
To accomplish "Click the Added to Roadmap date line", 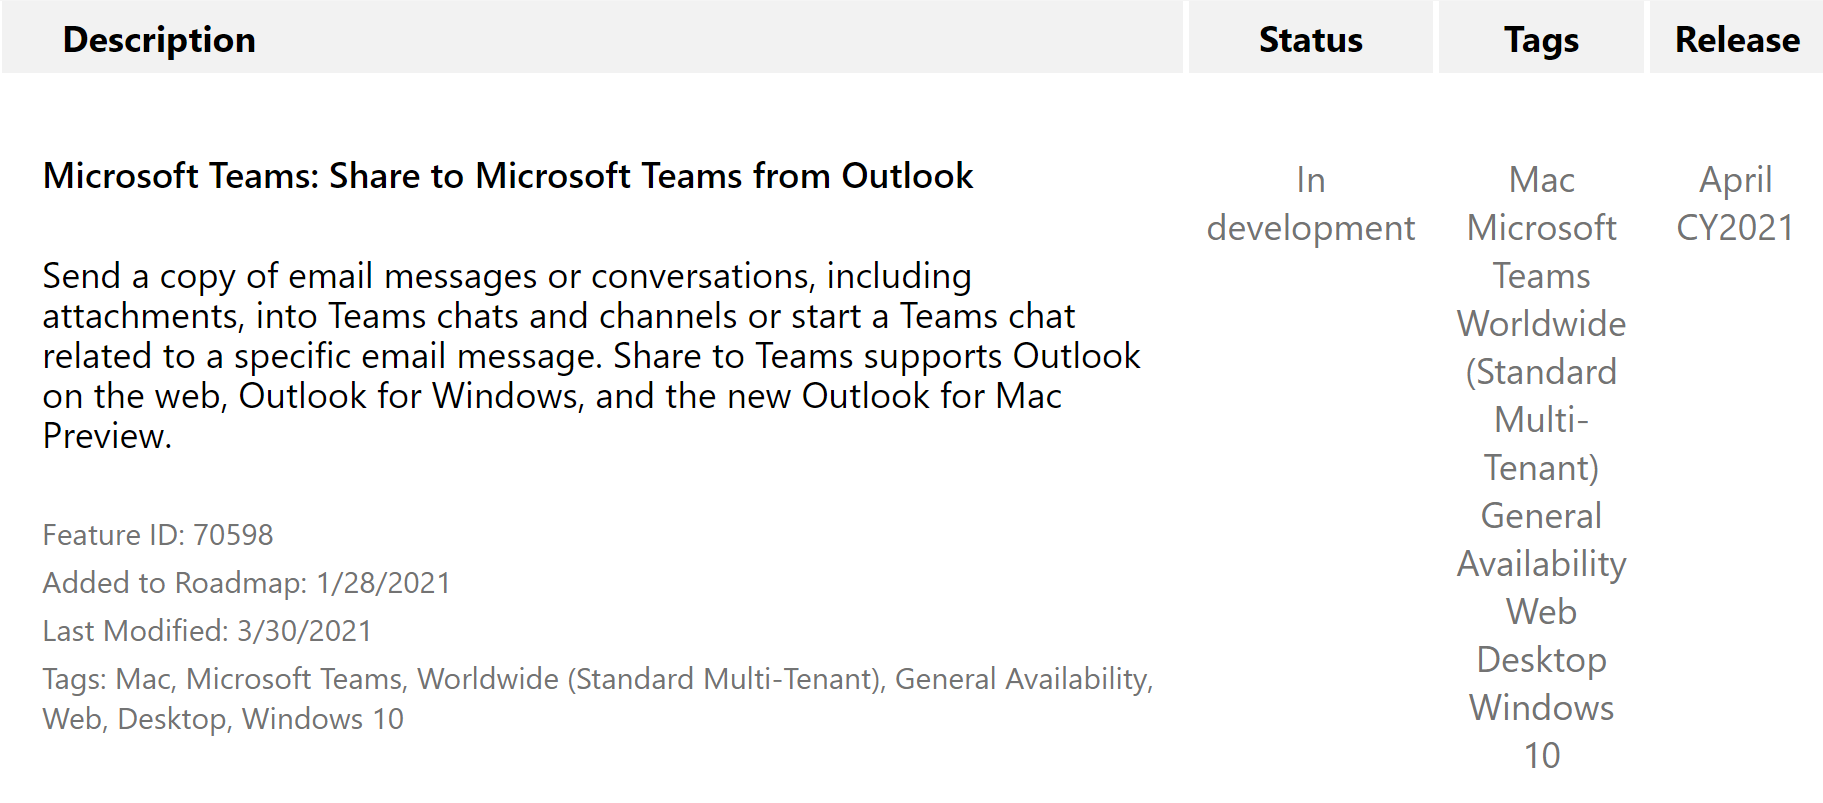I will pos(246,583).
